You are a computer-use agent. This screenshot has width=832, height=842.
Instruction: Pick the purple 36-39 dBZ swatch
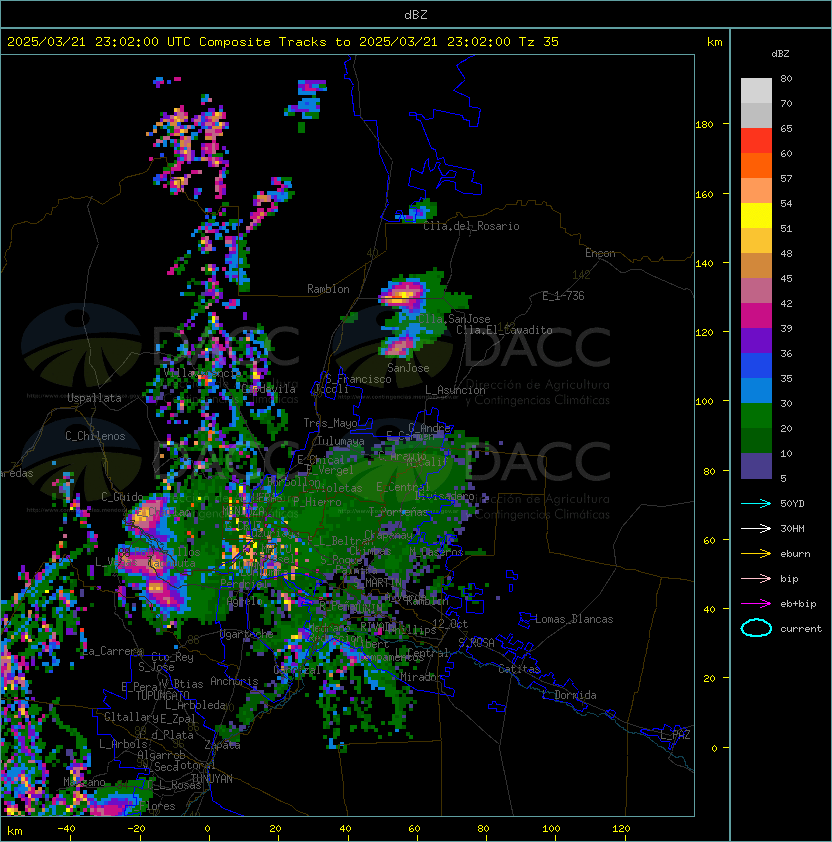[x=756, y=341]
